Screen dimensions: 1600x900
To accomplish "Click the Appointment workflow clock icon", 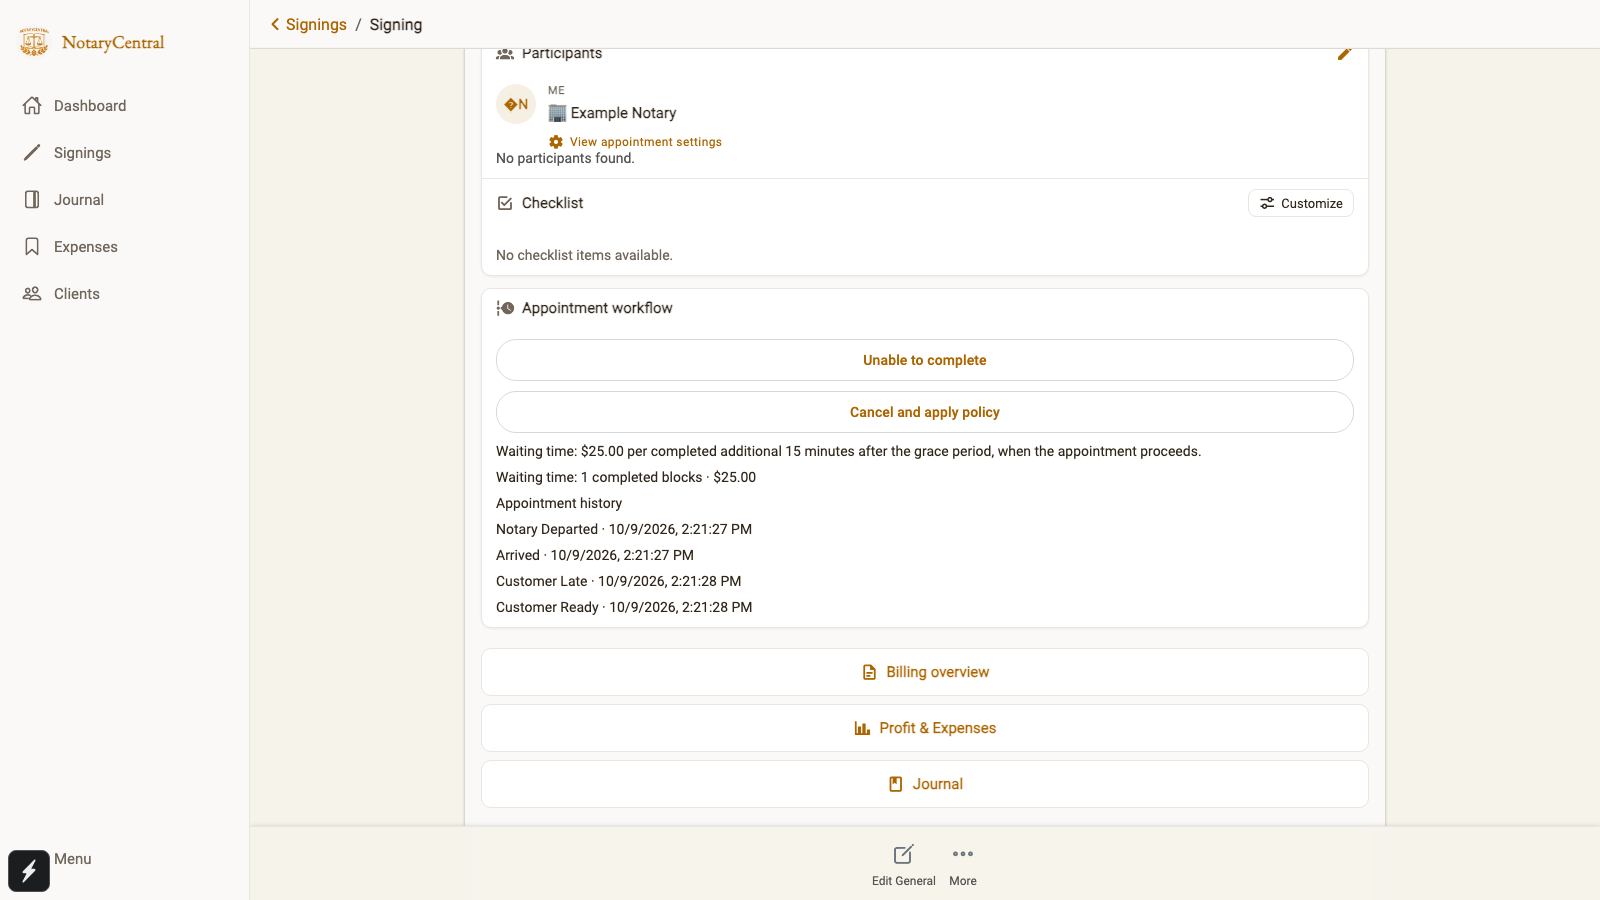I will click(x=505, y=308).
